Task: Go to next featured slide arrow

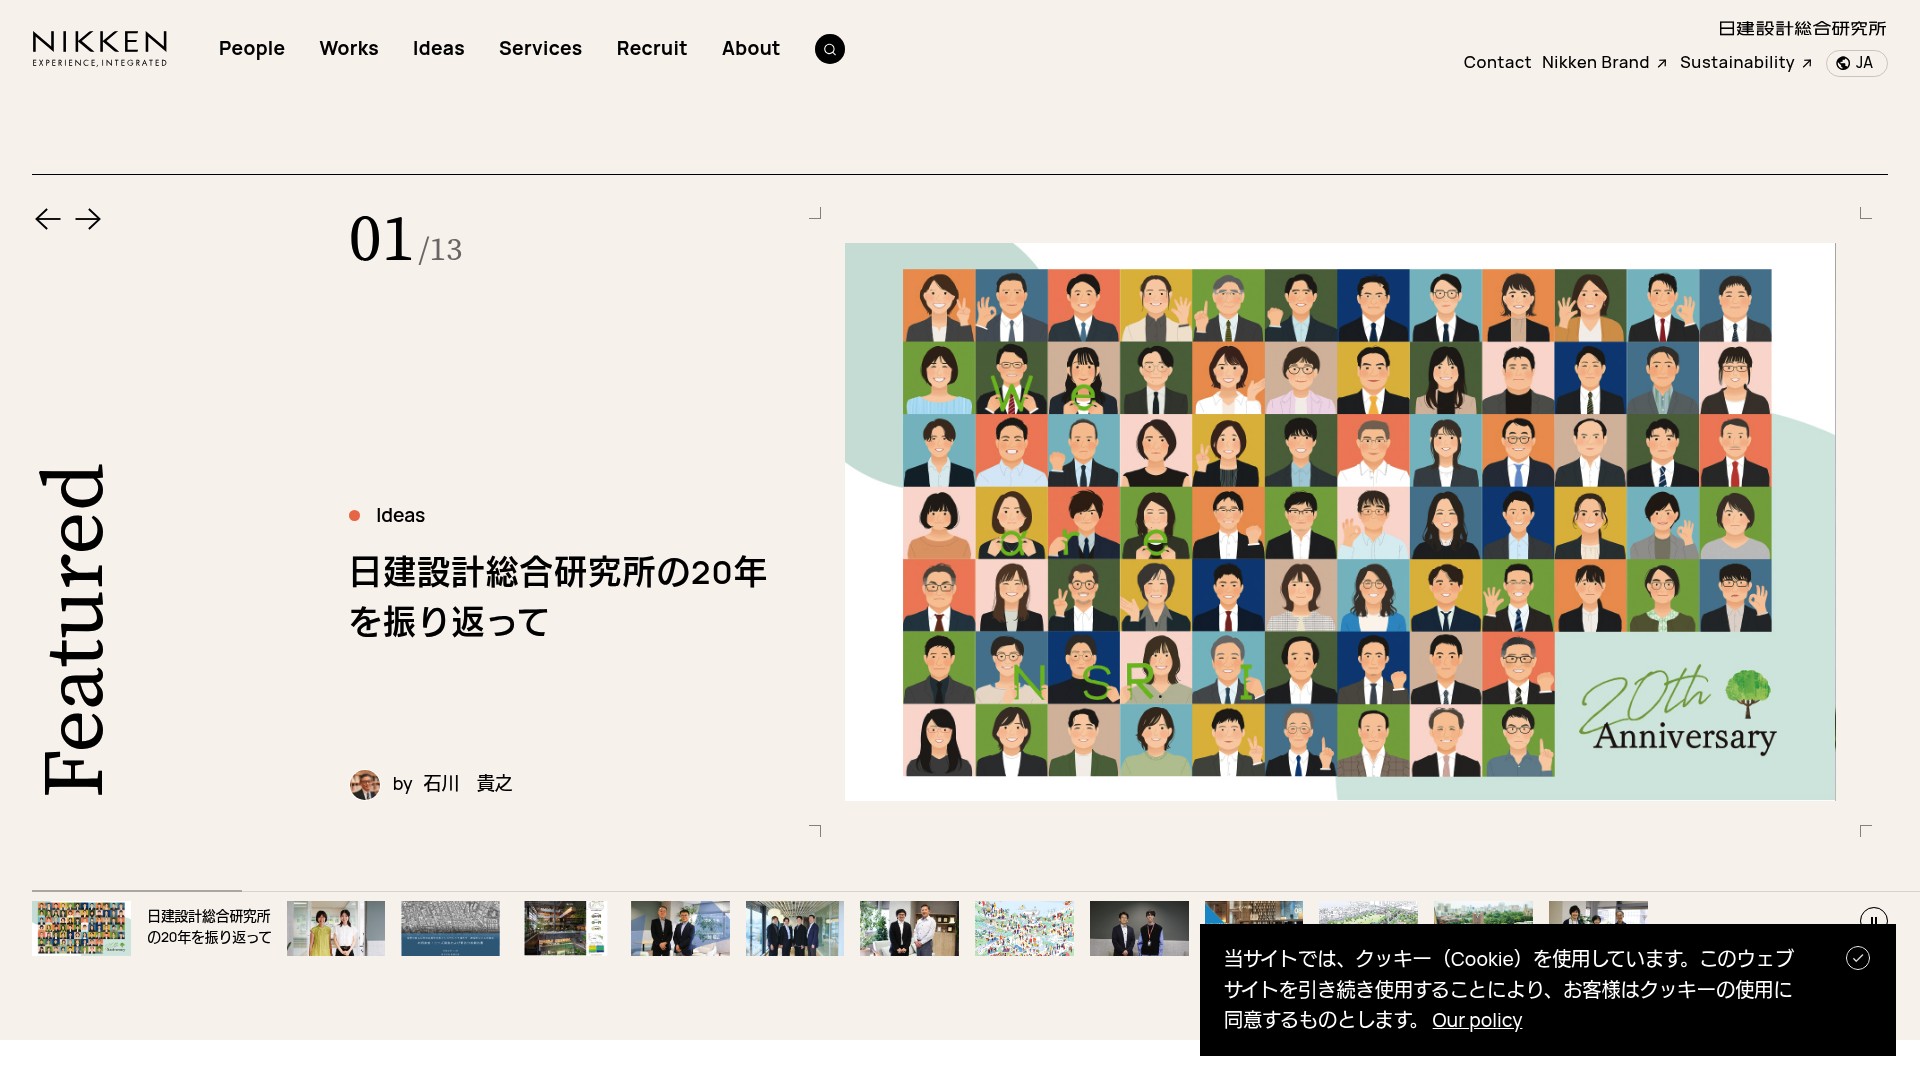Action: pos(88,219)
